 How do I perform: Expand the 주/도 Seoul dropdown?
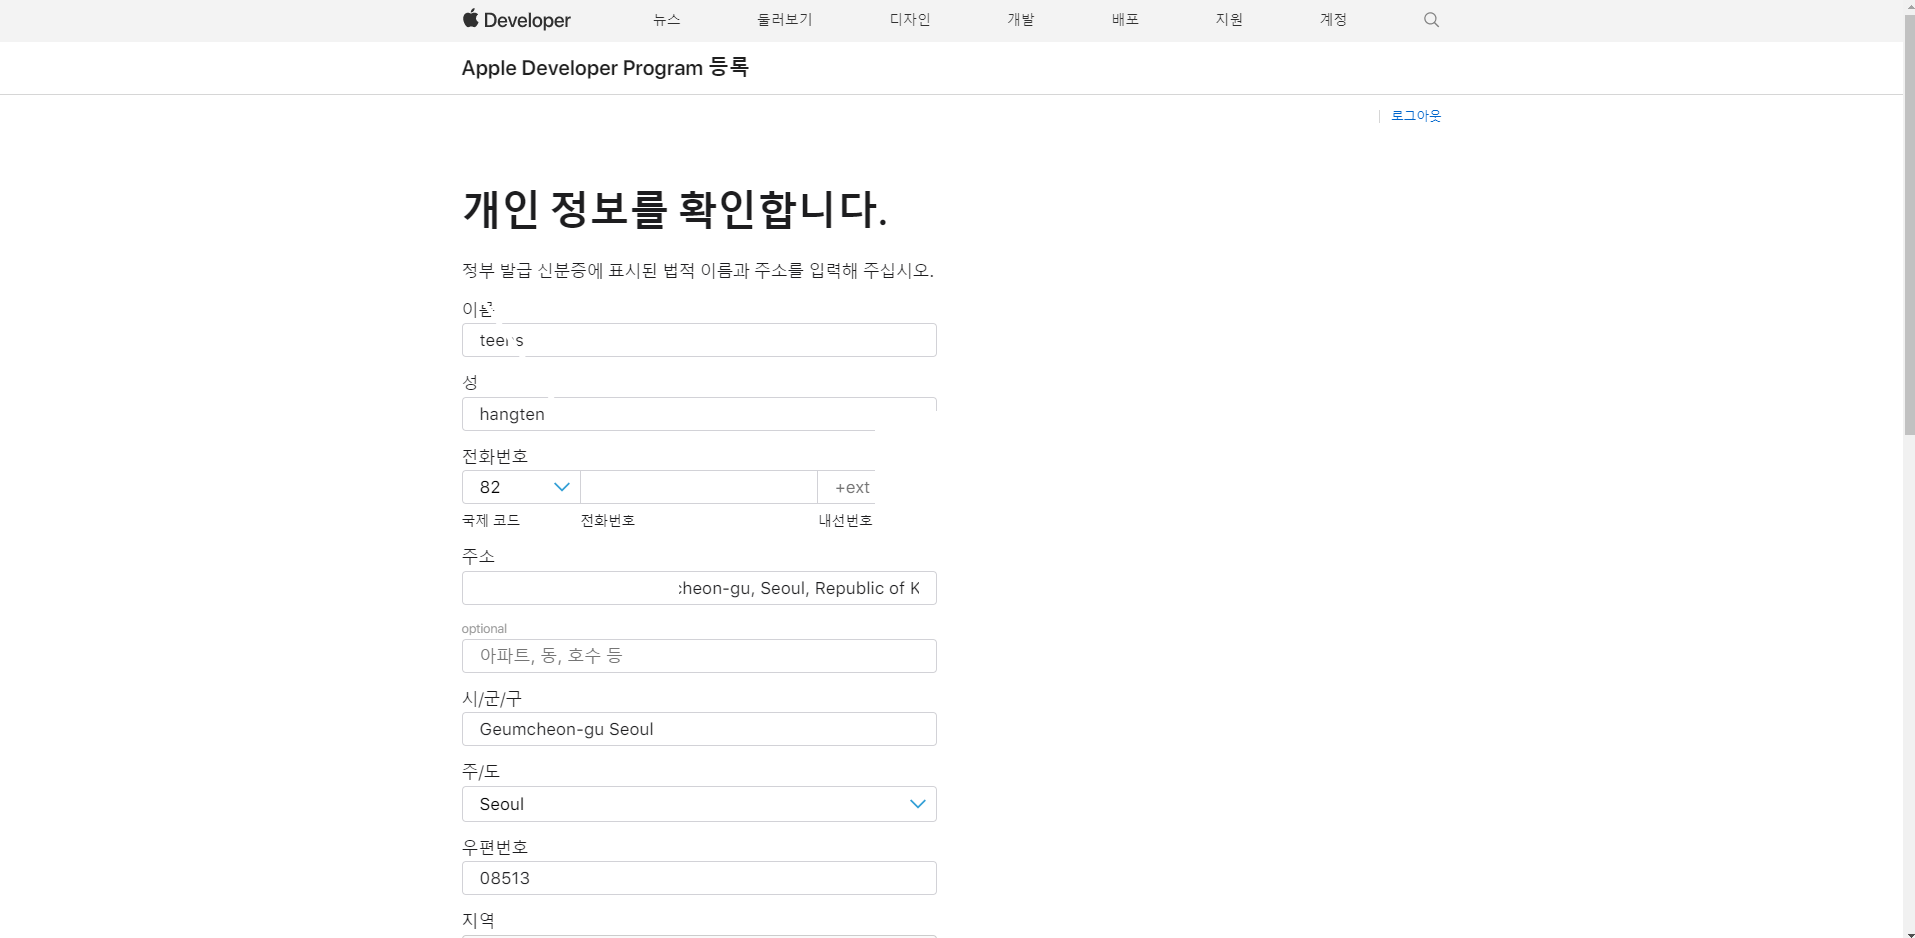[x=699, y=804]
